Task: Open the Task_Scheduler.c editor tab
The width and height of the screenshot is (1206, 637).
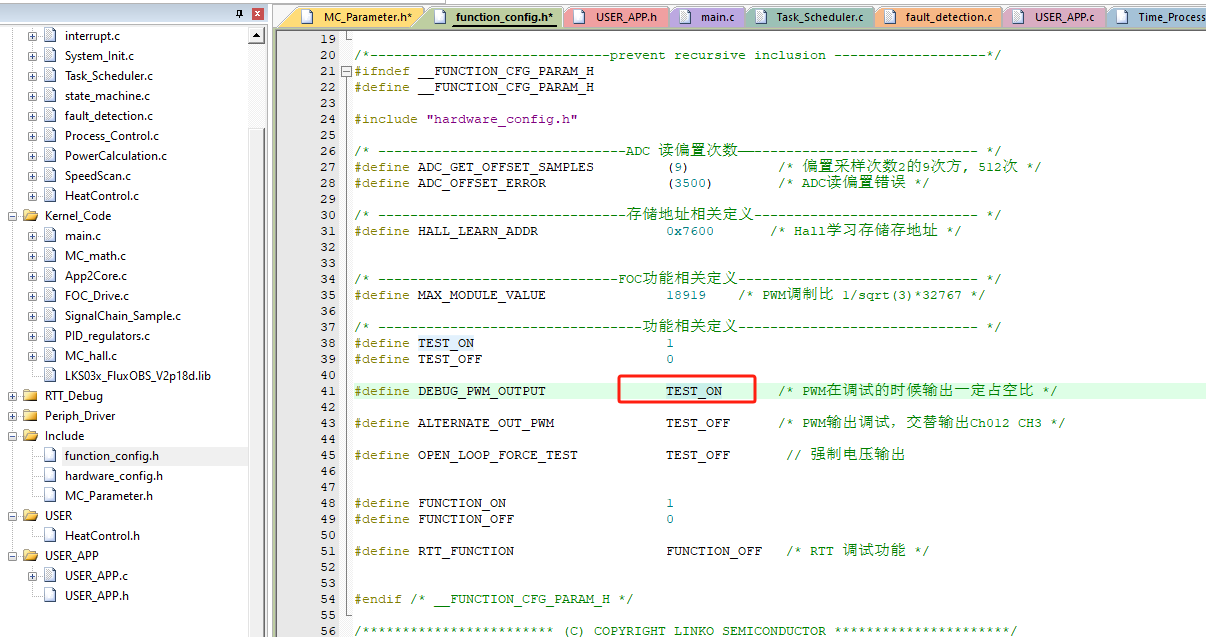Action: pyautogui.click(x=820, y=17)
